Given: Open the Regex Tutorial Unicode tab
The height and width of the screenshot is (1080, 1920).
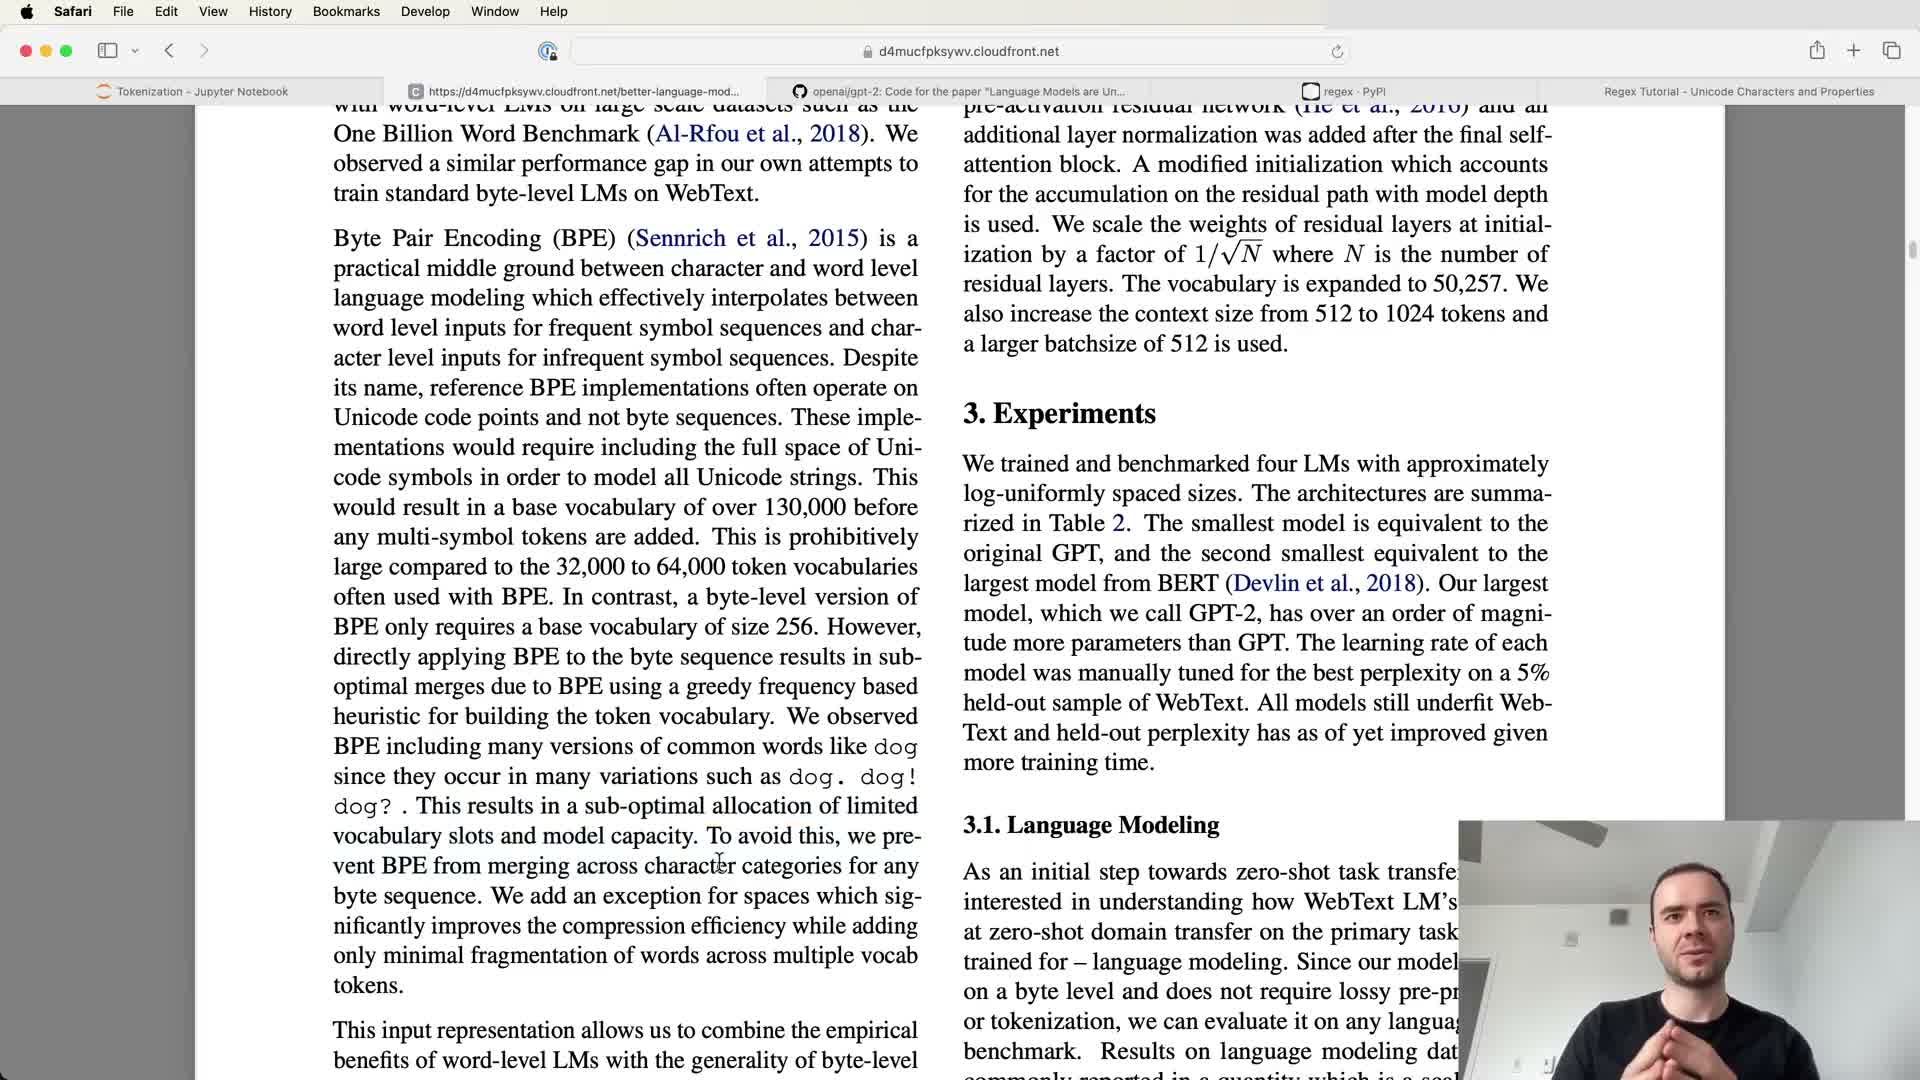Looking at the screenshot, I should 1738,91.
